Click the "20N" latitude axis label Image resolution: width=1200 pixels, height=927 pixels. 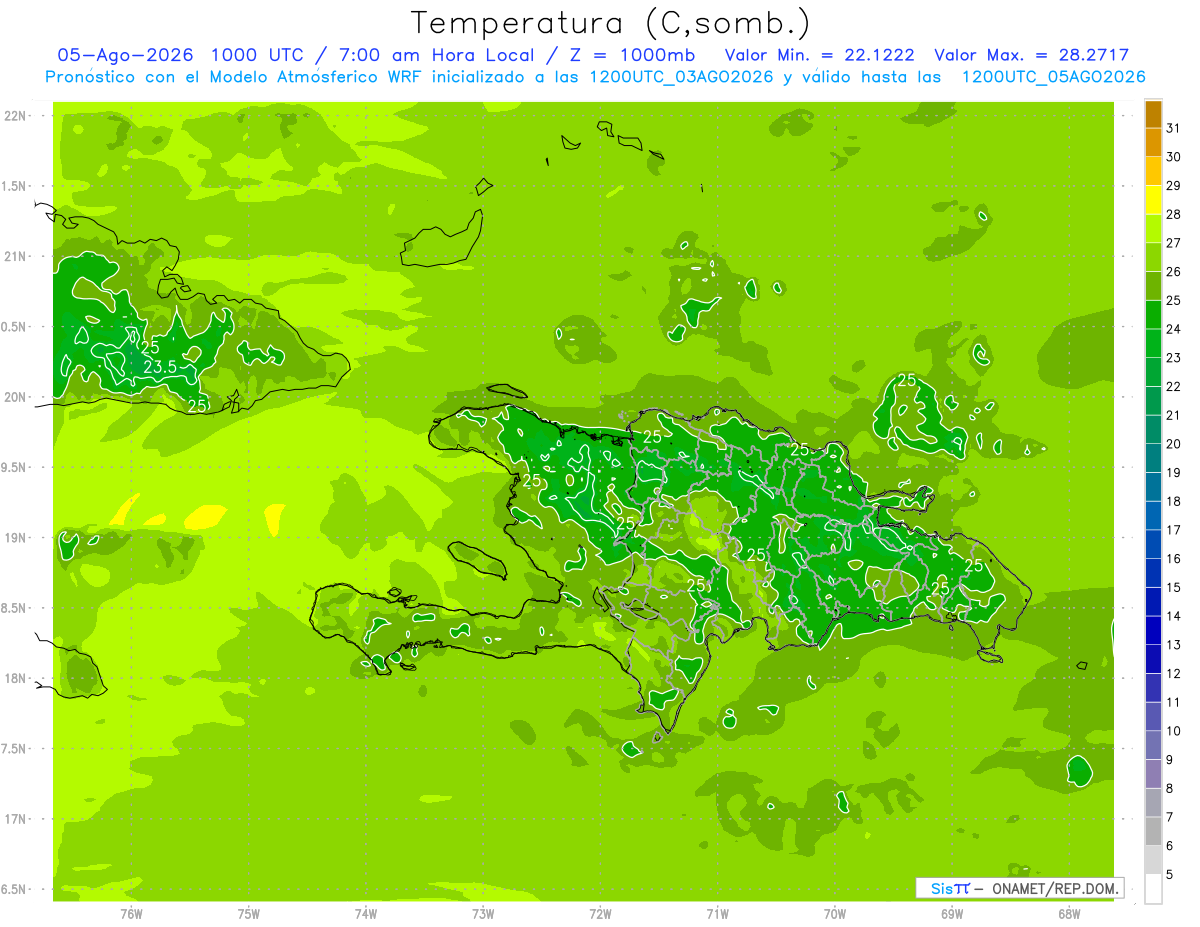[14, 397]
